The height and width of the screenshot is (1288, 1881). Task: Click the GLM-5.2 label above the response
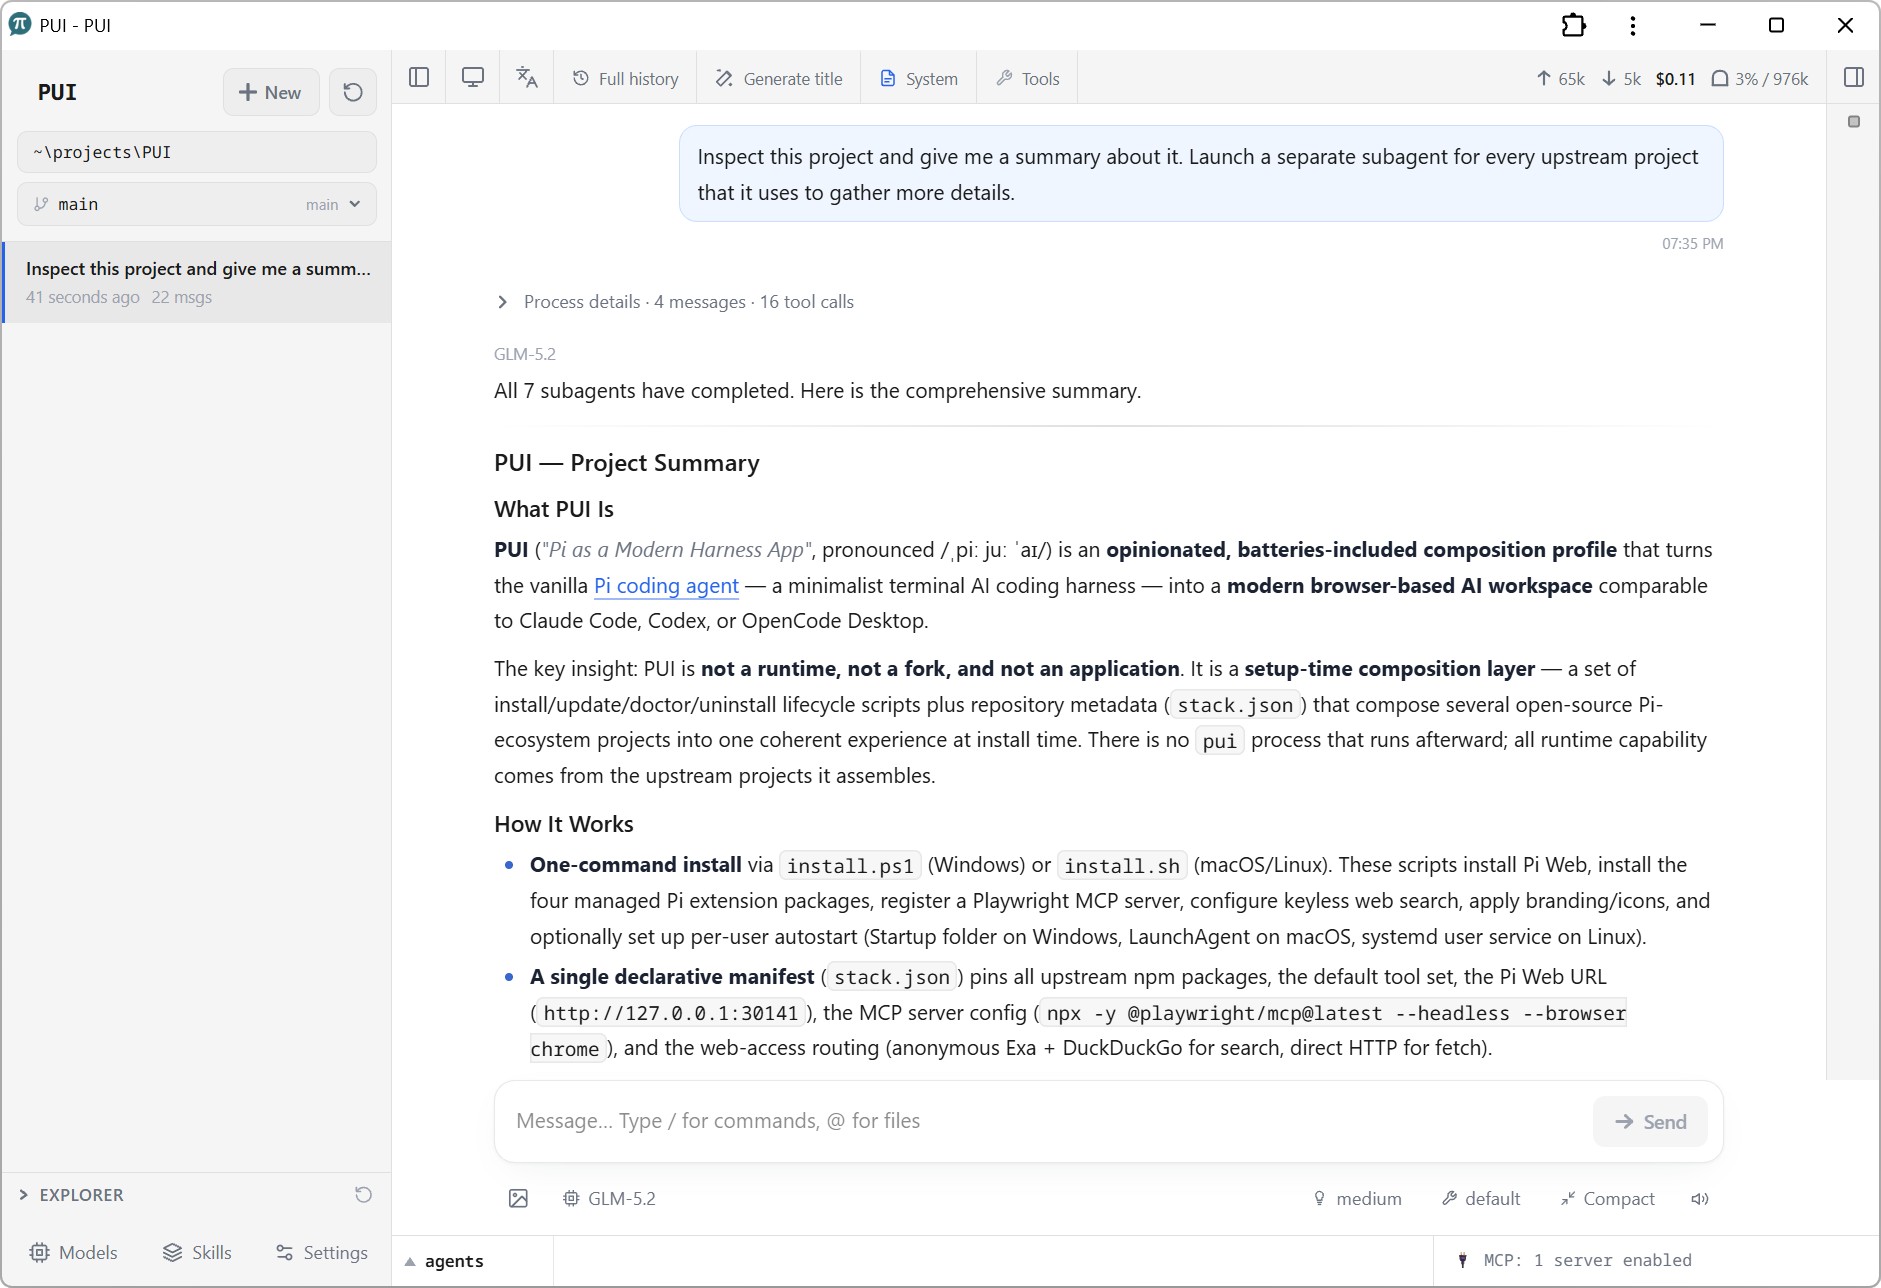click(525, 354)
